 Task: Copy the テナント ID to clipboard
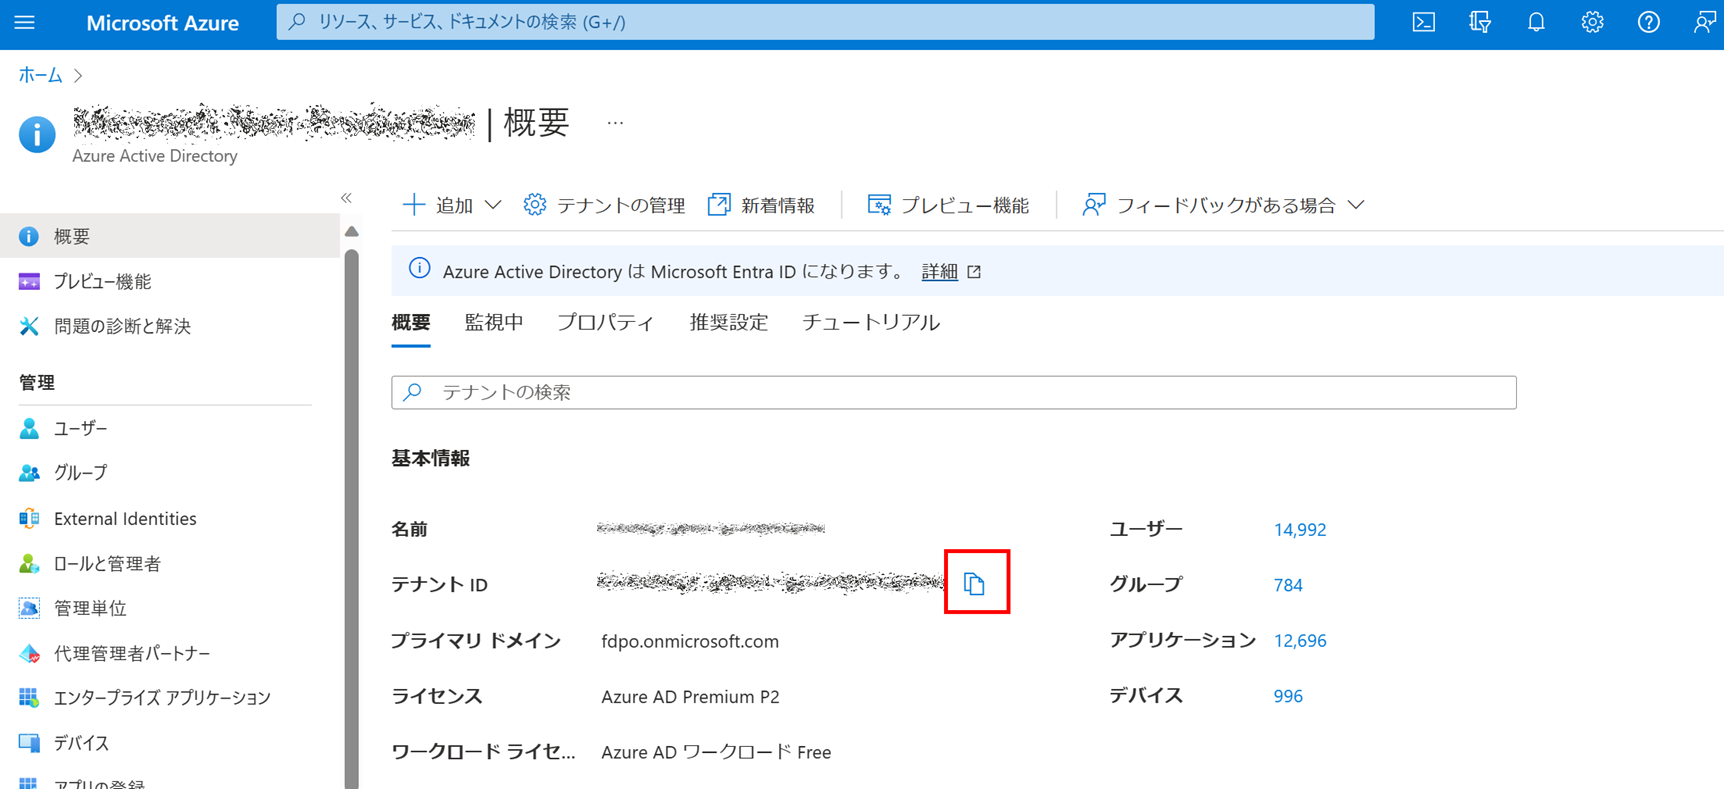point(975,583)
